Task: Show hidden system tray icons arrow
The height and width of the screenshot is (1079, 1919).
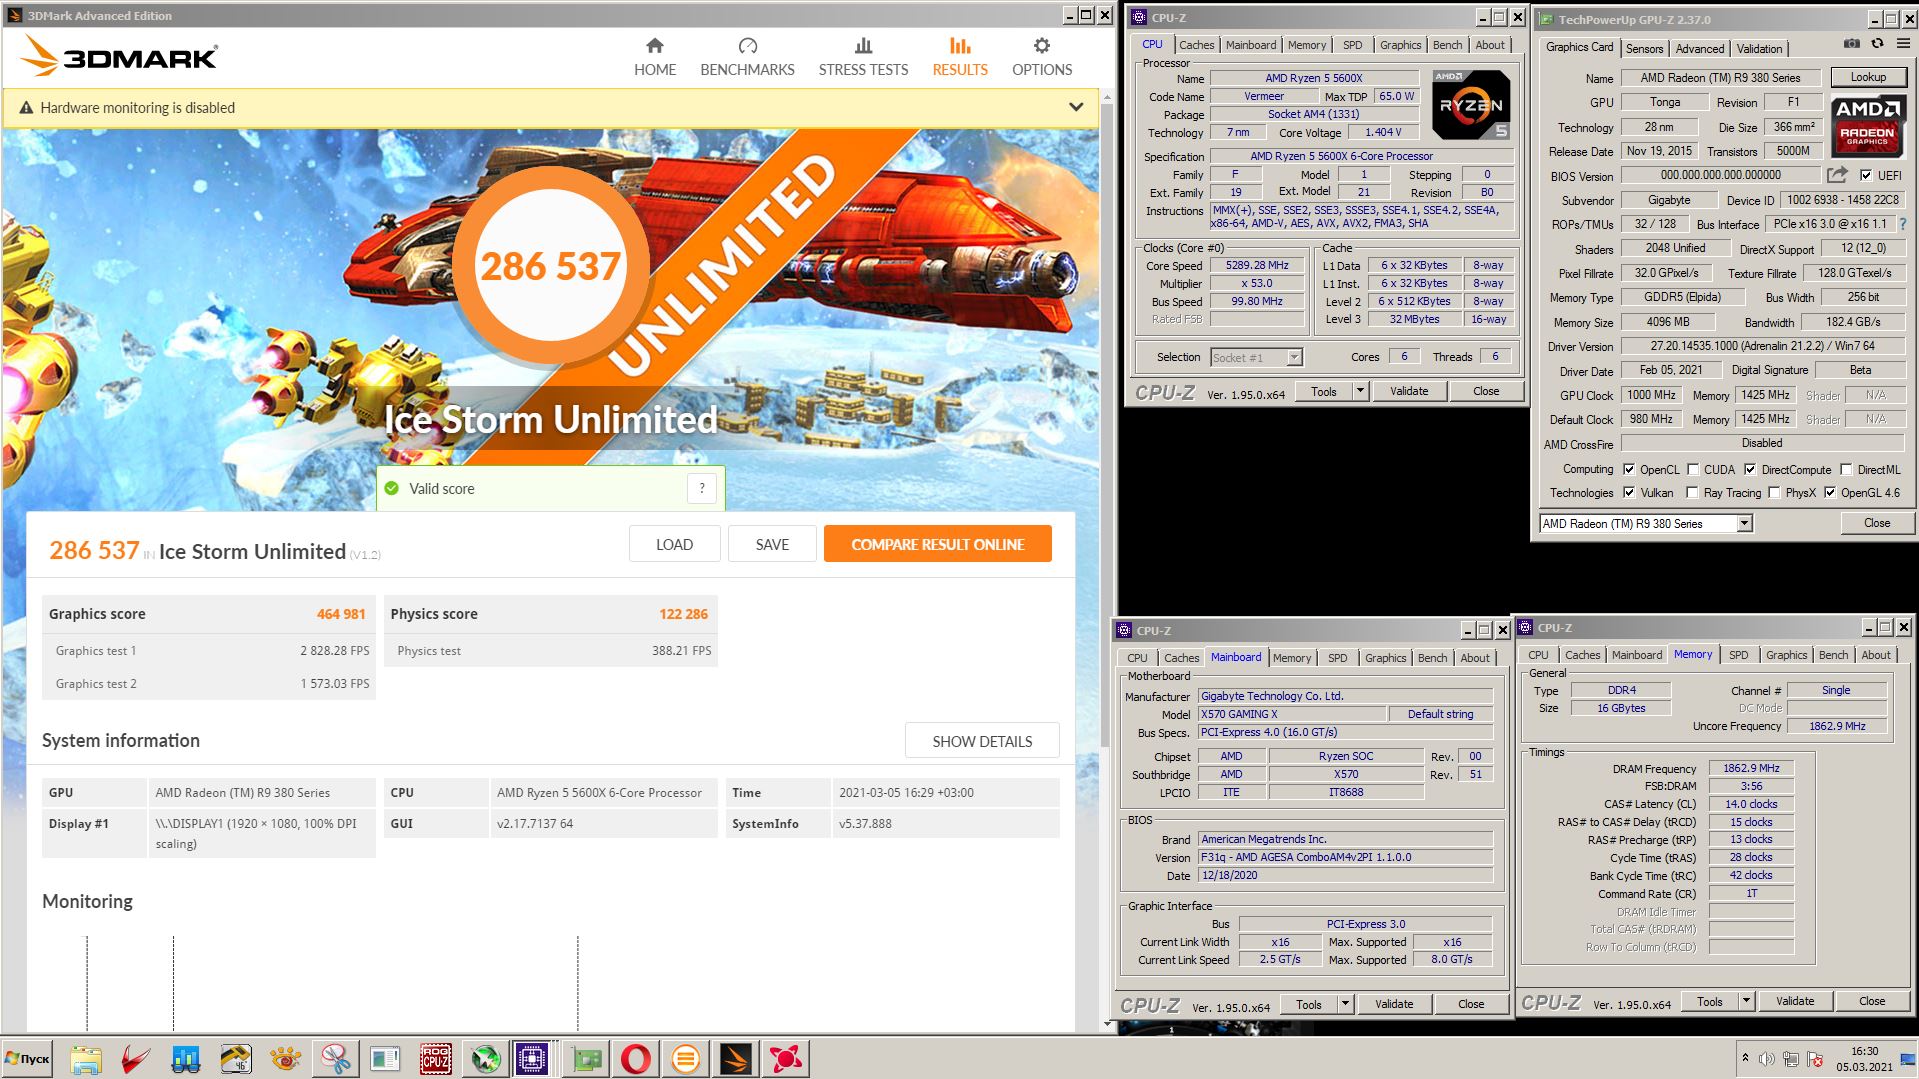Action: [1745, 1058]
